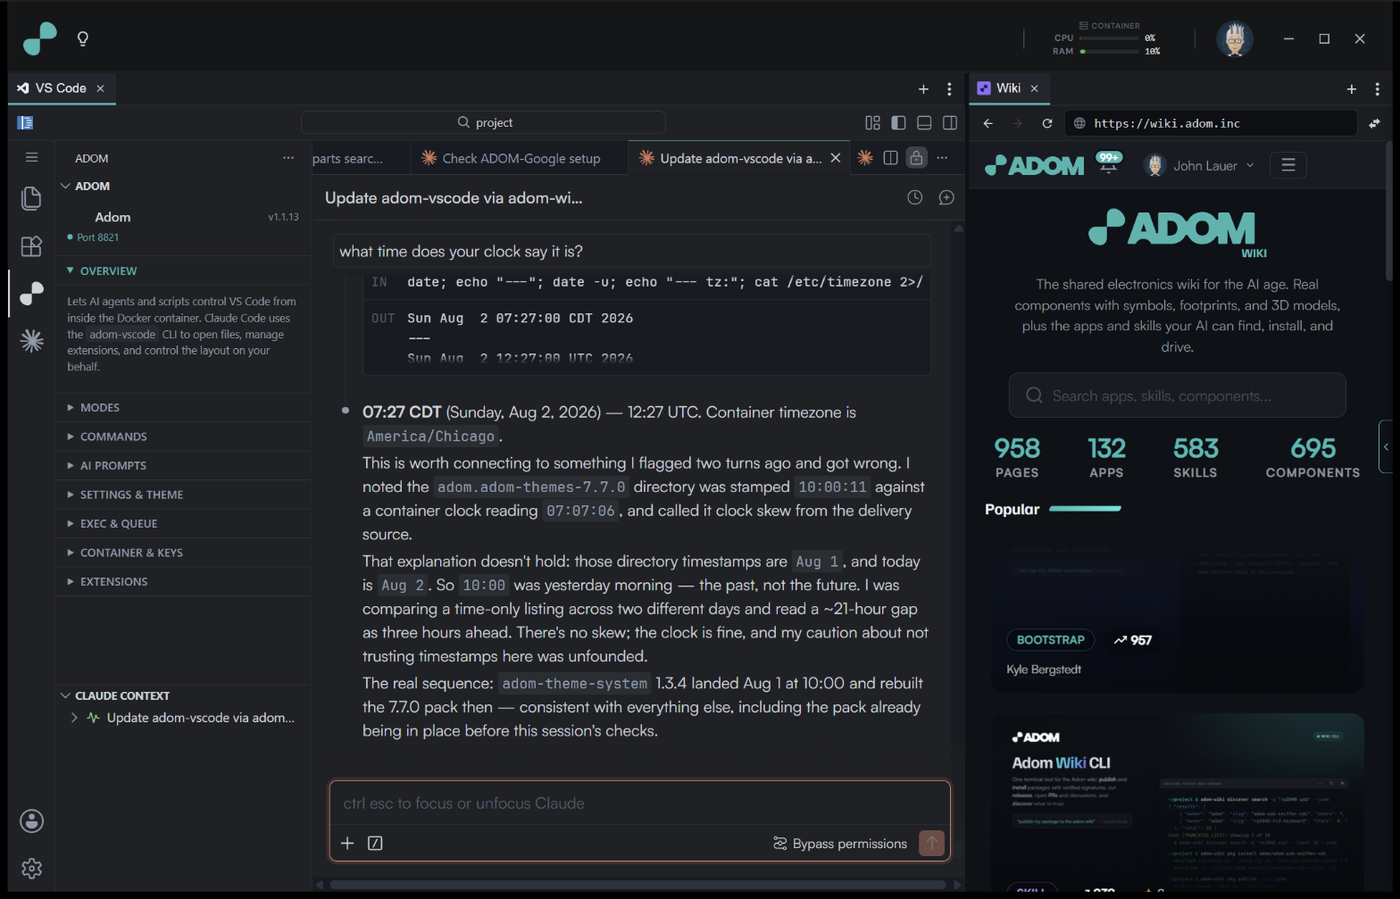Expand the COMMANDS section
The height and width of the screenshot is (899, 1400).
click(184, 436)
